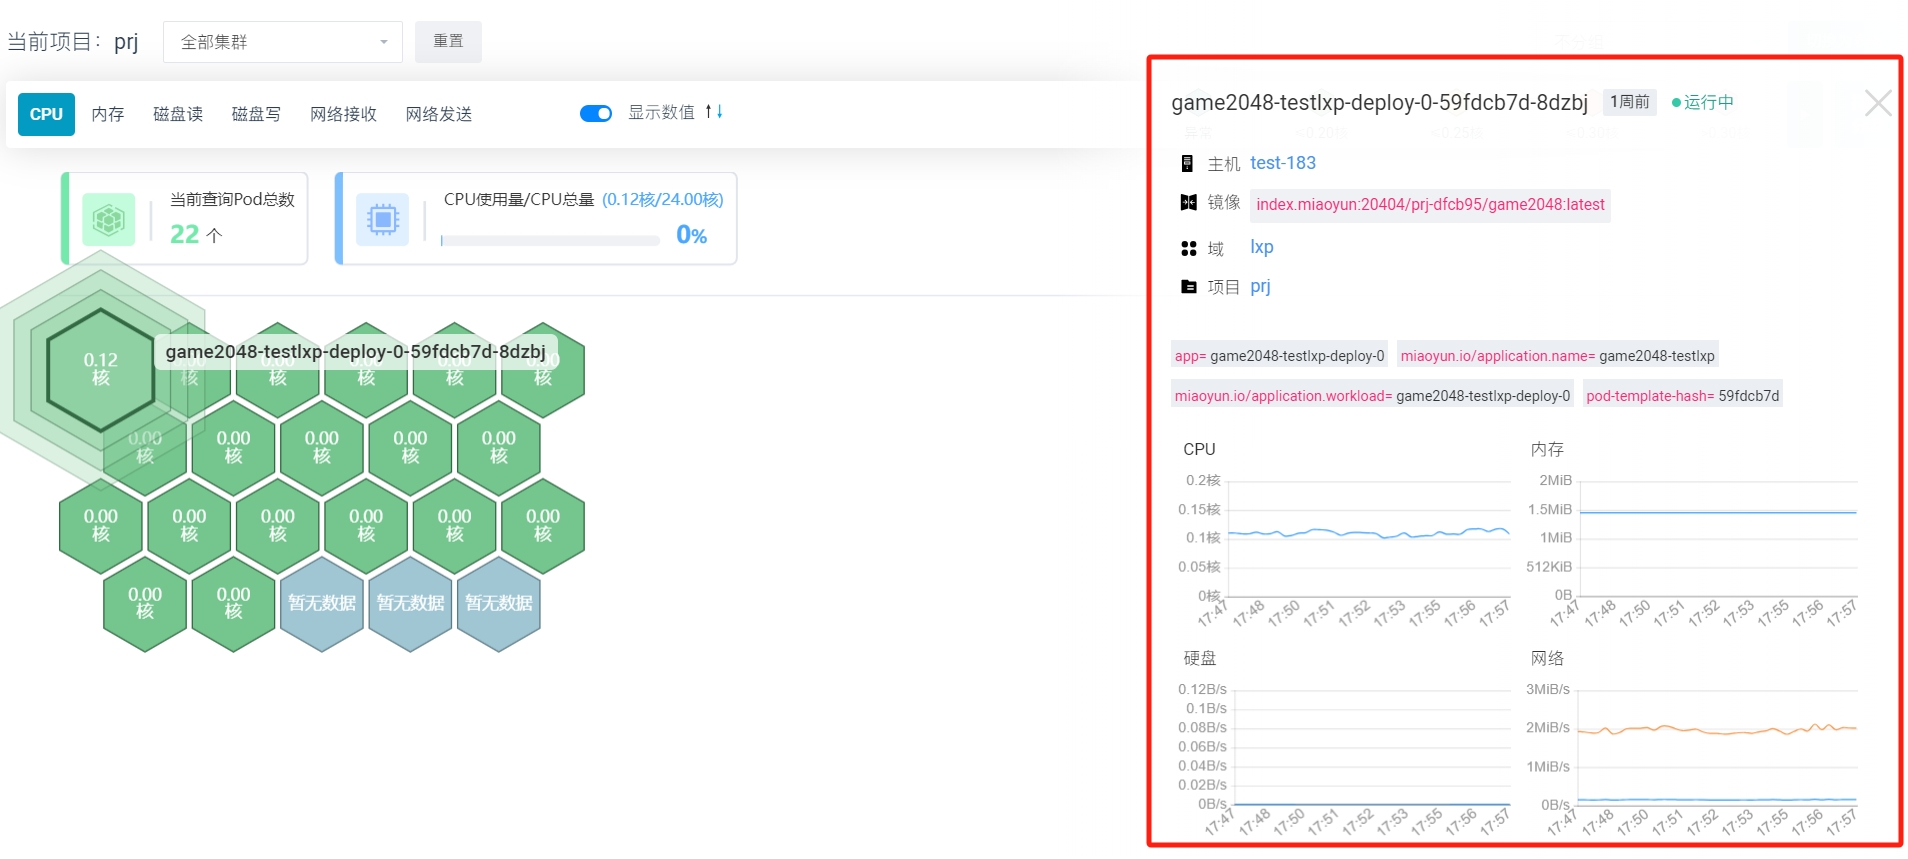The height and width of the screenshot is (859, 1908).
Task: Click the image address index.miaoyun:20404 tag
Action: pyautogui.click(x=1430, y=205)
